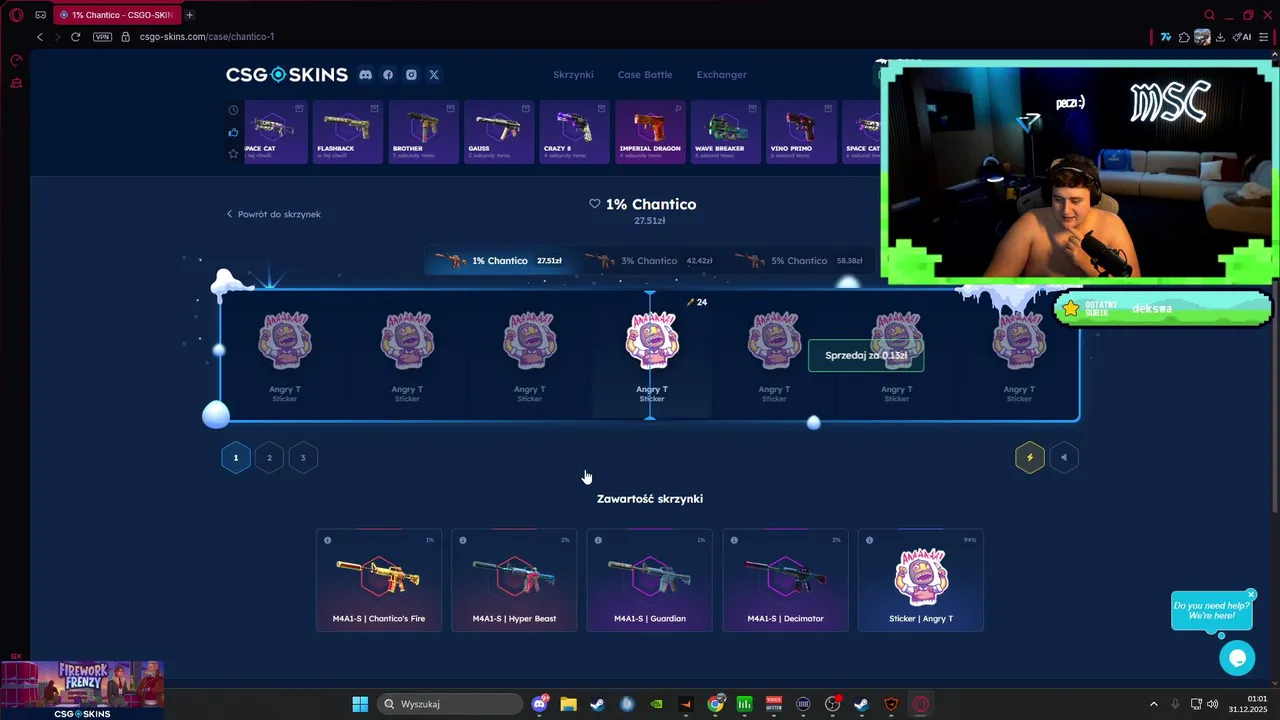Open Discord from the taskbar
This screenshot has width=1280, height=720.
(x=541, y=704)
